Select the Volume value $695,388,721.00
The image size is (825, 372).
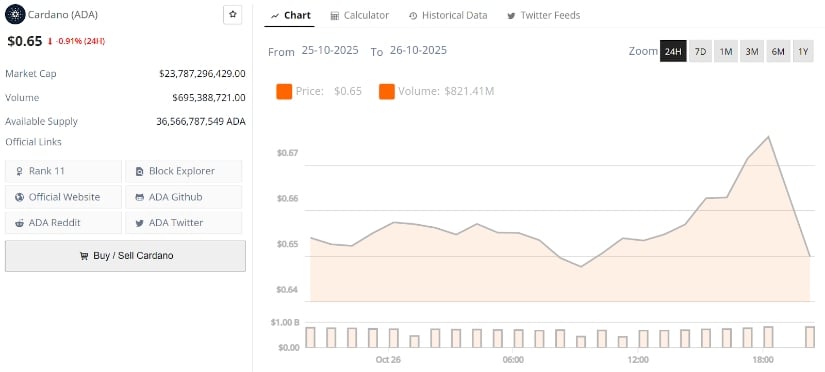(x=209, y=98)
